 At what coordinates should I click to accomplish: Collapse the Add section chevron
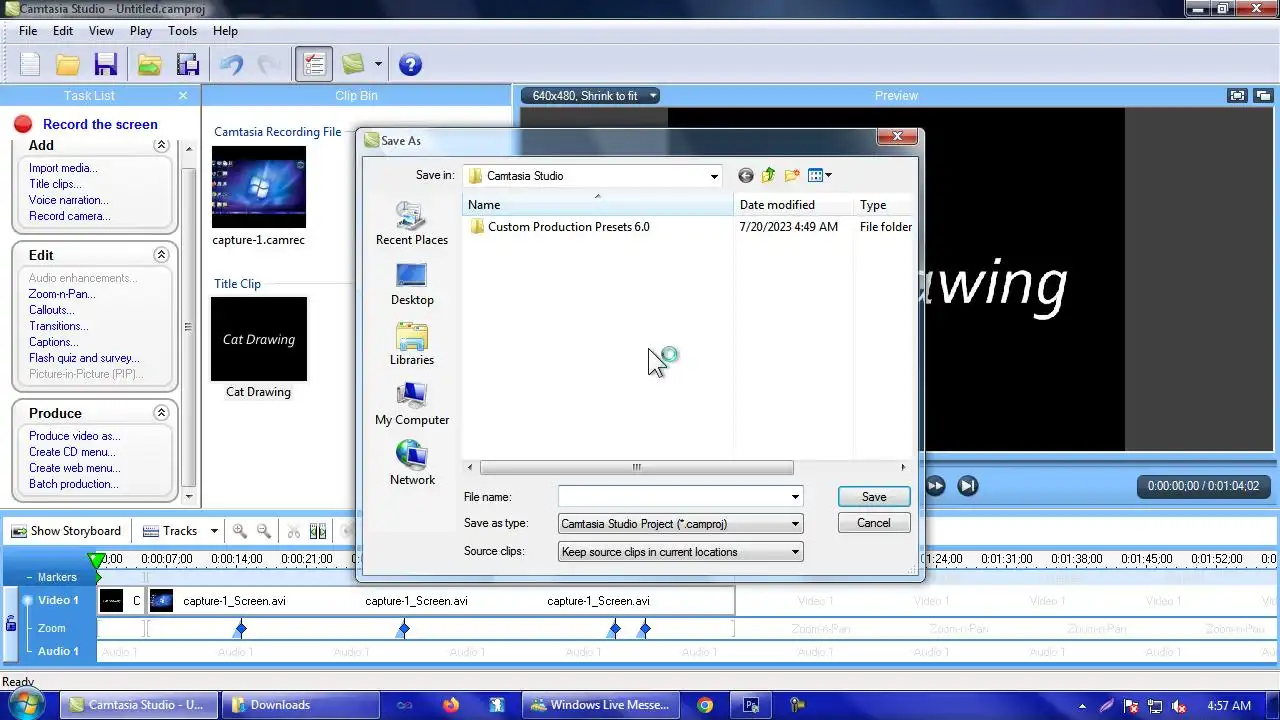pyautogui.click(x=161, y=145)
